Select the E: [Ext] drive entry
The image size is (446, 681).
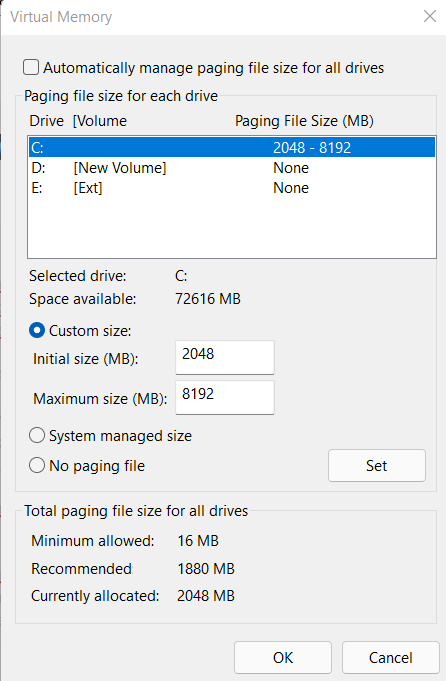tap(232, 188)
